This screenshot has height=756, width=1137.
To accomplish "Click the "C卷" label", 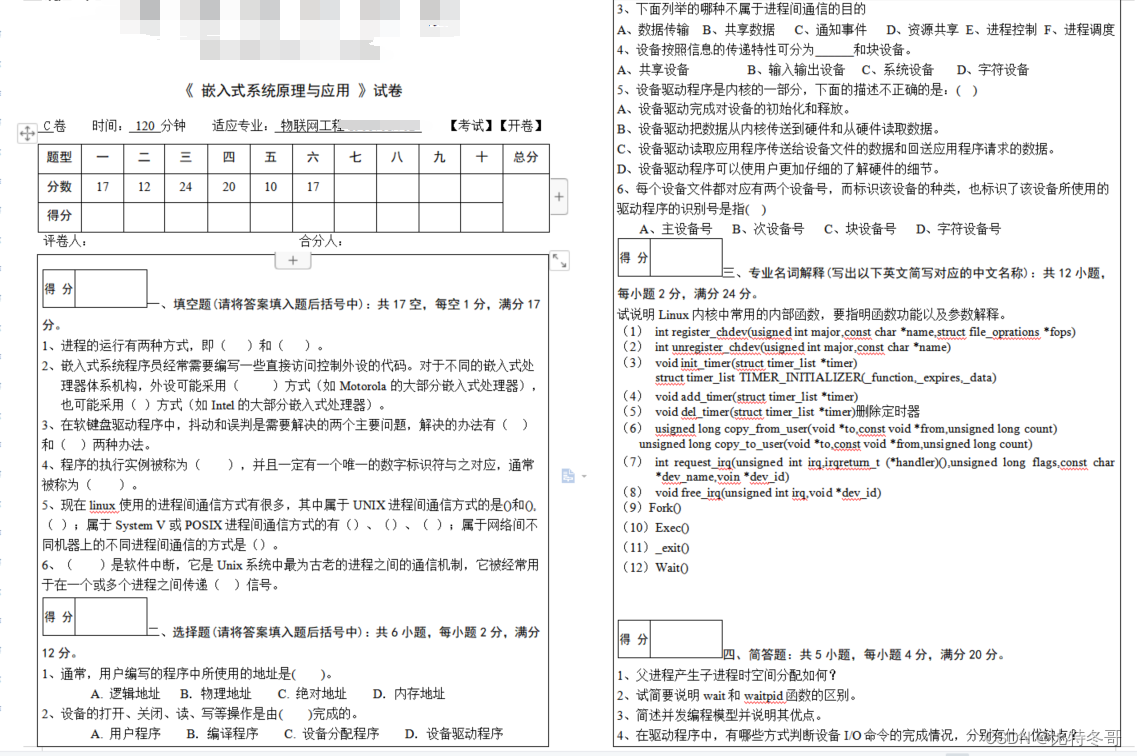I will click(54, 125).
